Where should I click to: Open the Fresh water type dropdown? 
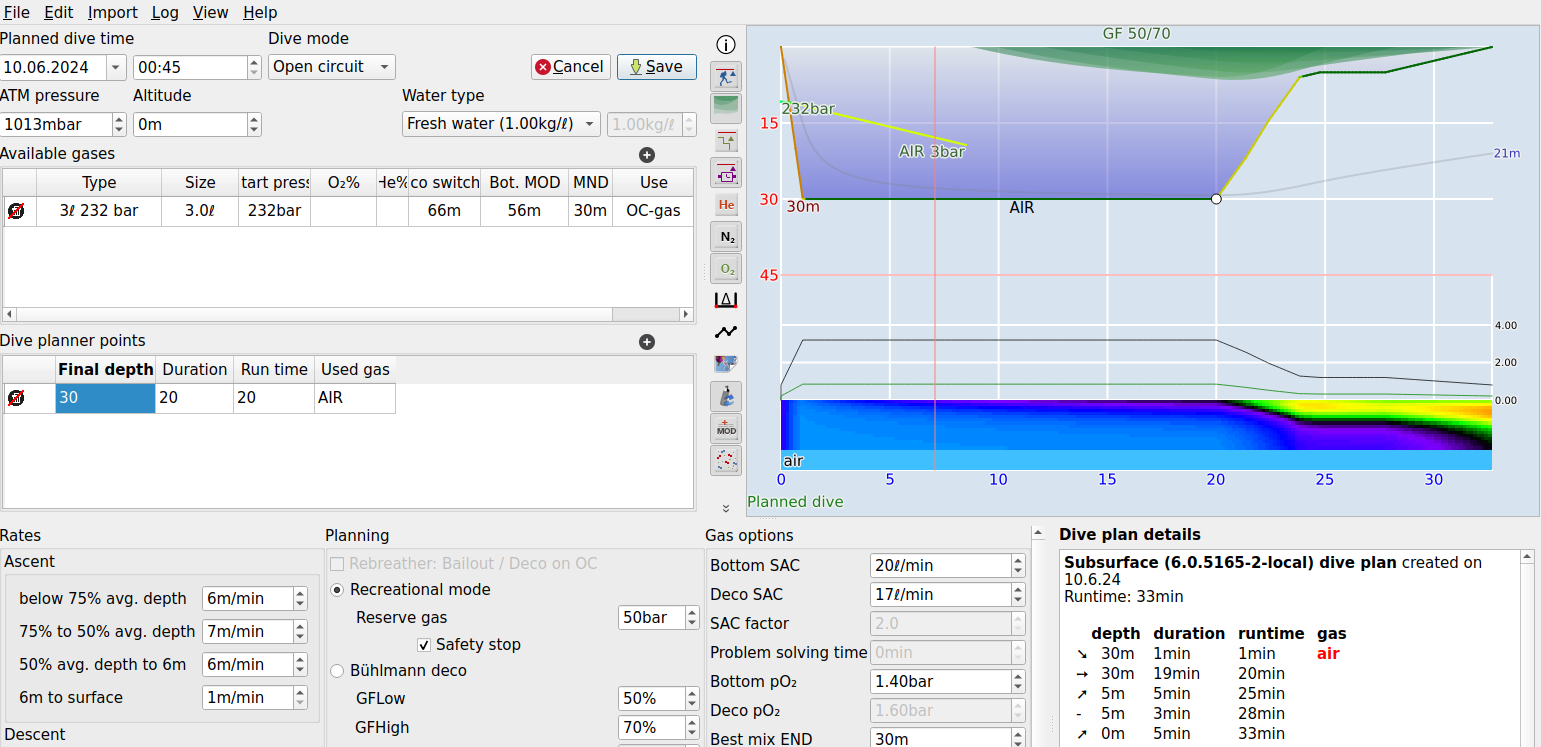[501, 124]
